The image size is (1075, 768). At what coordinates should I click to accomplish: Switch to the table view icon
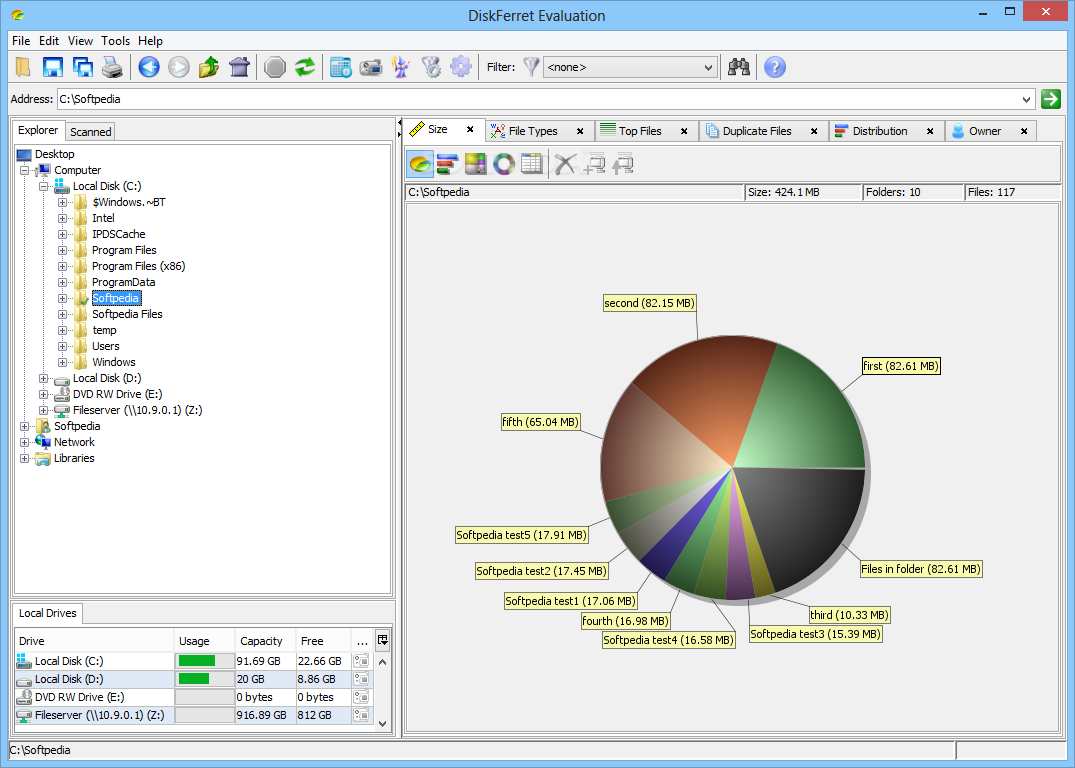point(531,163)
